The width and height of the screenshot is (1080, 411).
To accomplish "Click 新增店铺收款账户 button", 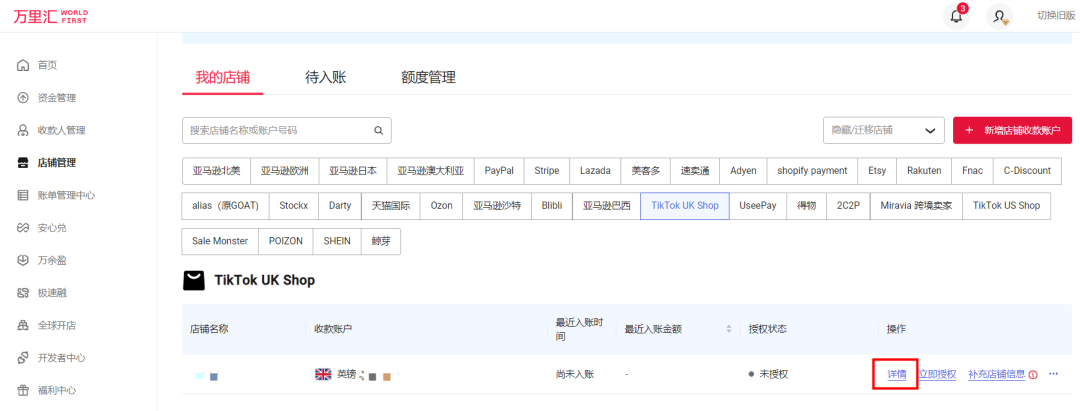I will point(1012,130).
